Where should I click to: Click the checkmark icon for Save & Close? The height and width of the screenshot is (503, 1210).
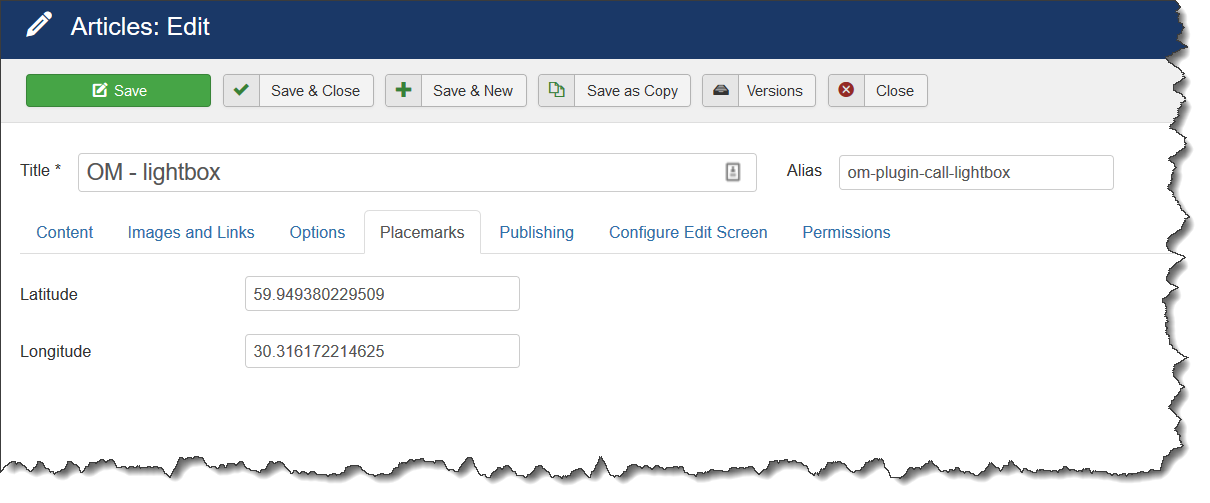coord(241,90)
